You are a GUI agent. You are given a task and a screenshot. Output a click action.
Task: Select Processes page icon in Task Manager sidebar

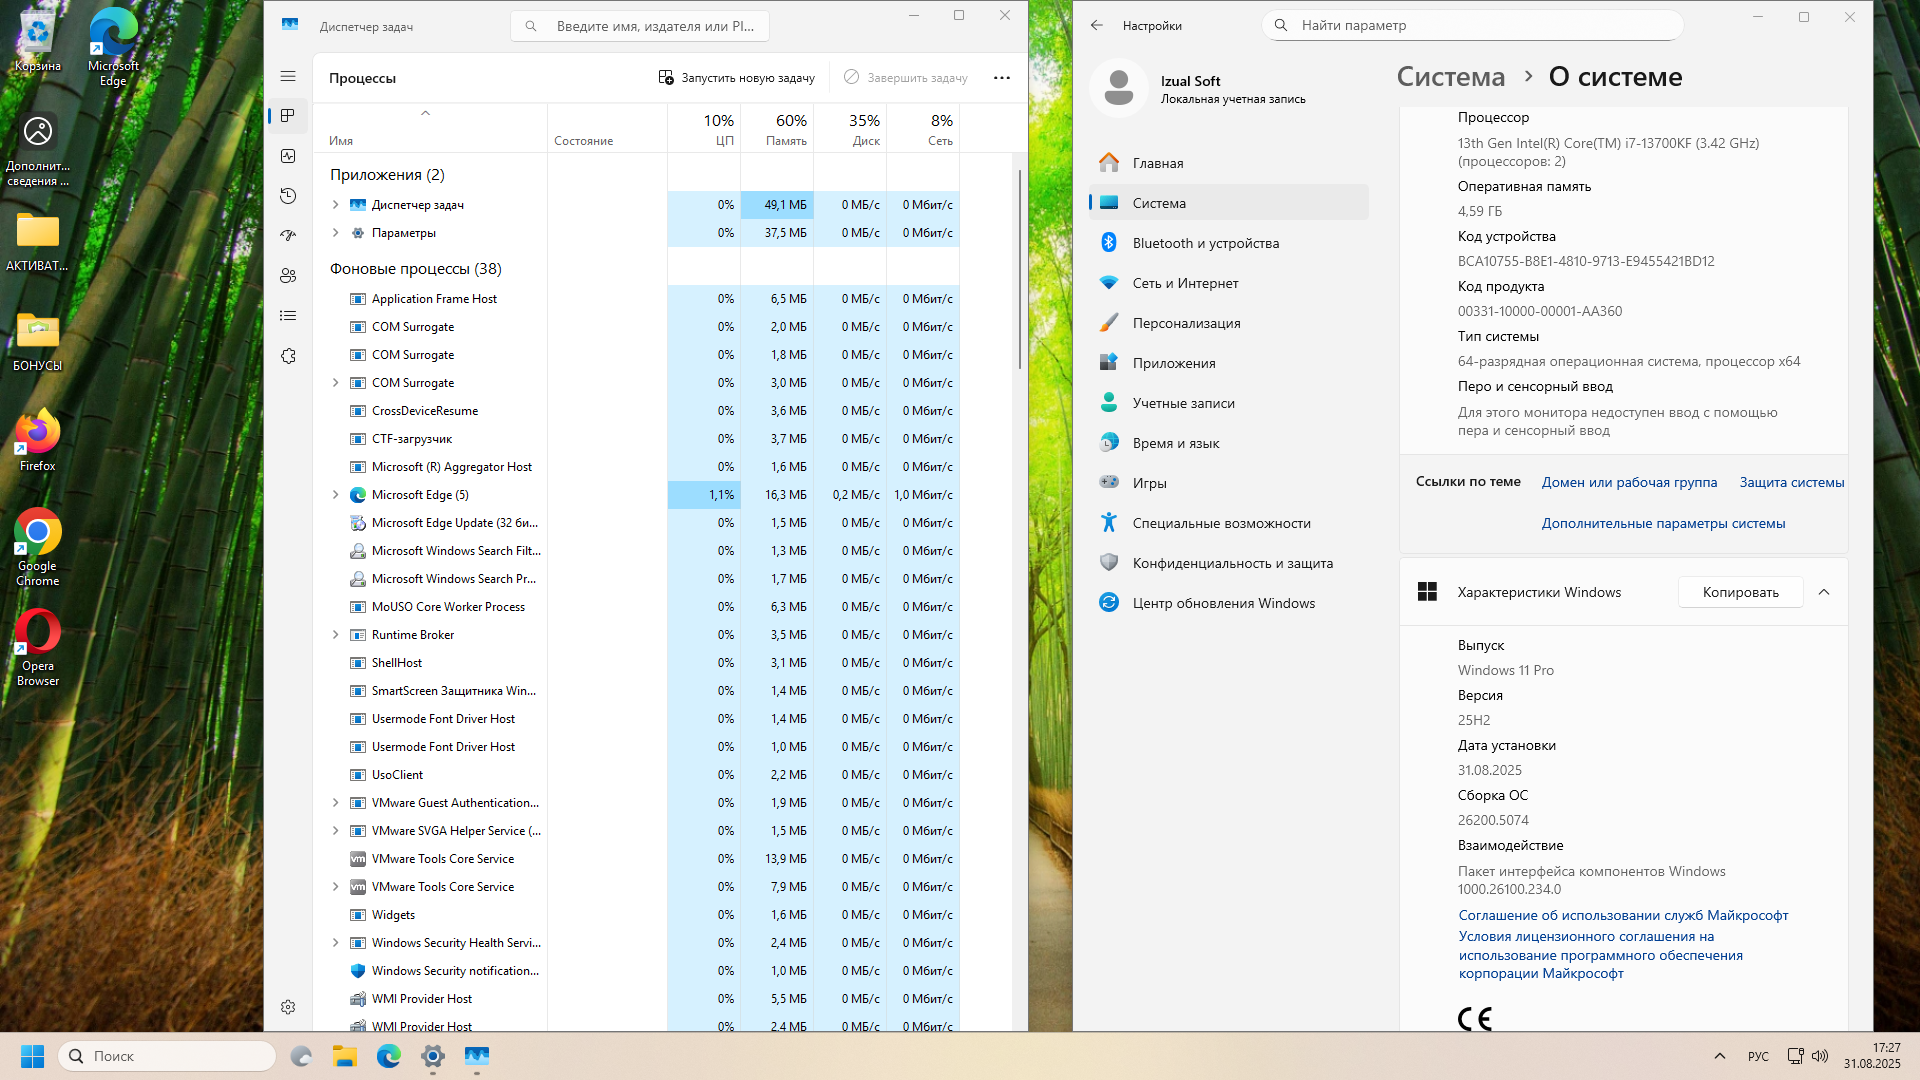(x=288, y=116)
